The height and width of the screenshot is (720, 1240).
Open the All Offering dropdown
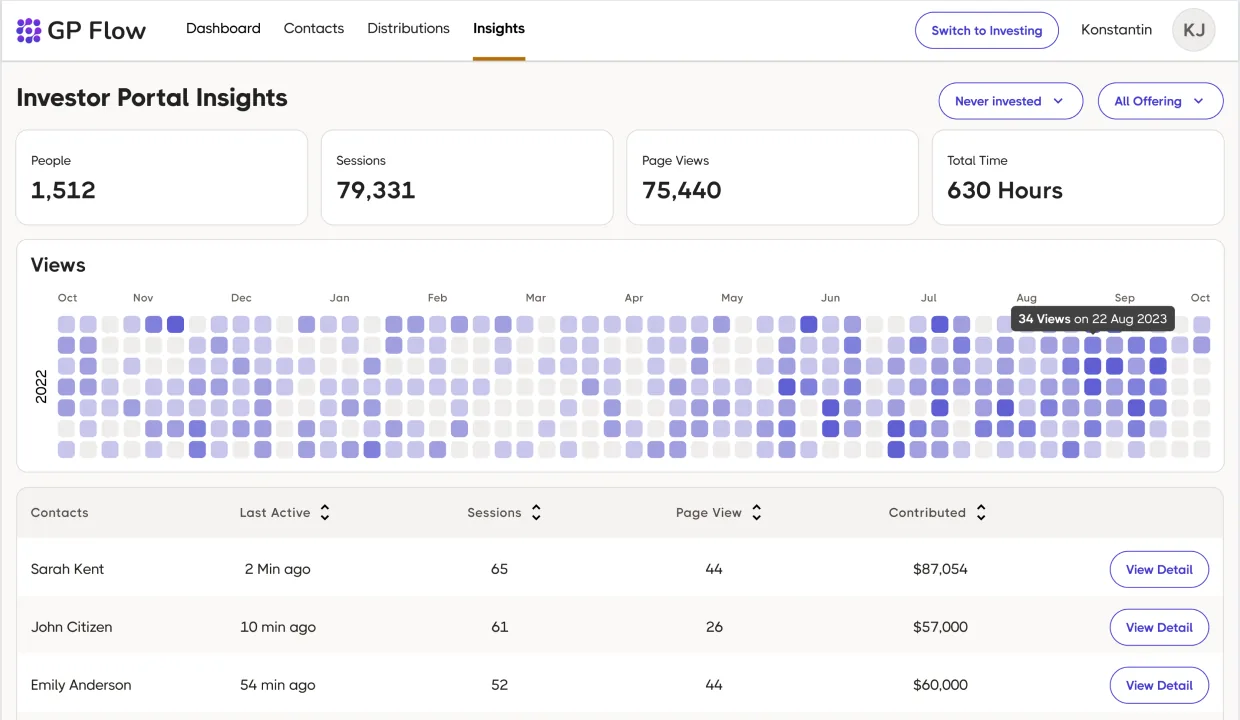click(1161, 101)
